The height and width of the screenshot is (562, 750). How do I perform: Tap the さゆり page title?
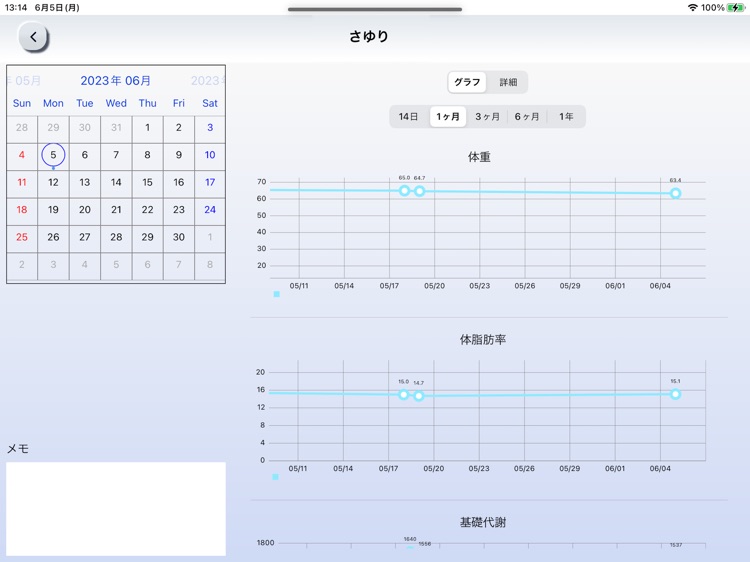coord(369,36)
